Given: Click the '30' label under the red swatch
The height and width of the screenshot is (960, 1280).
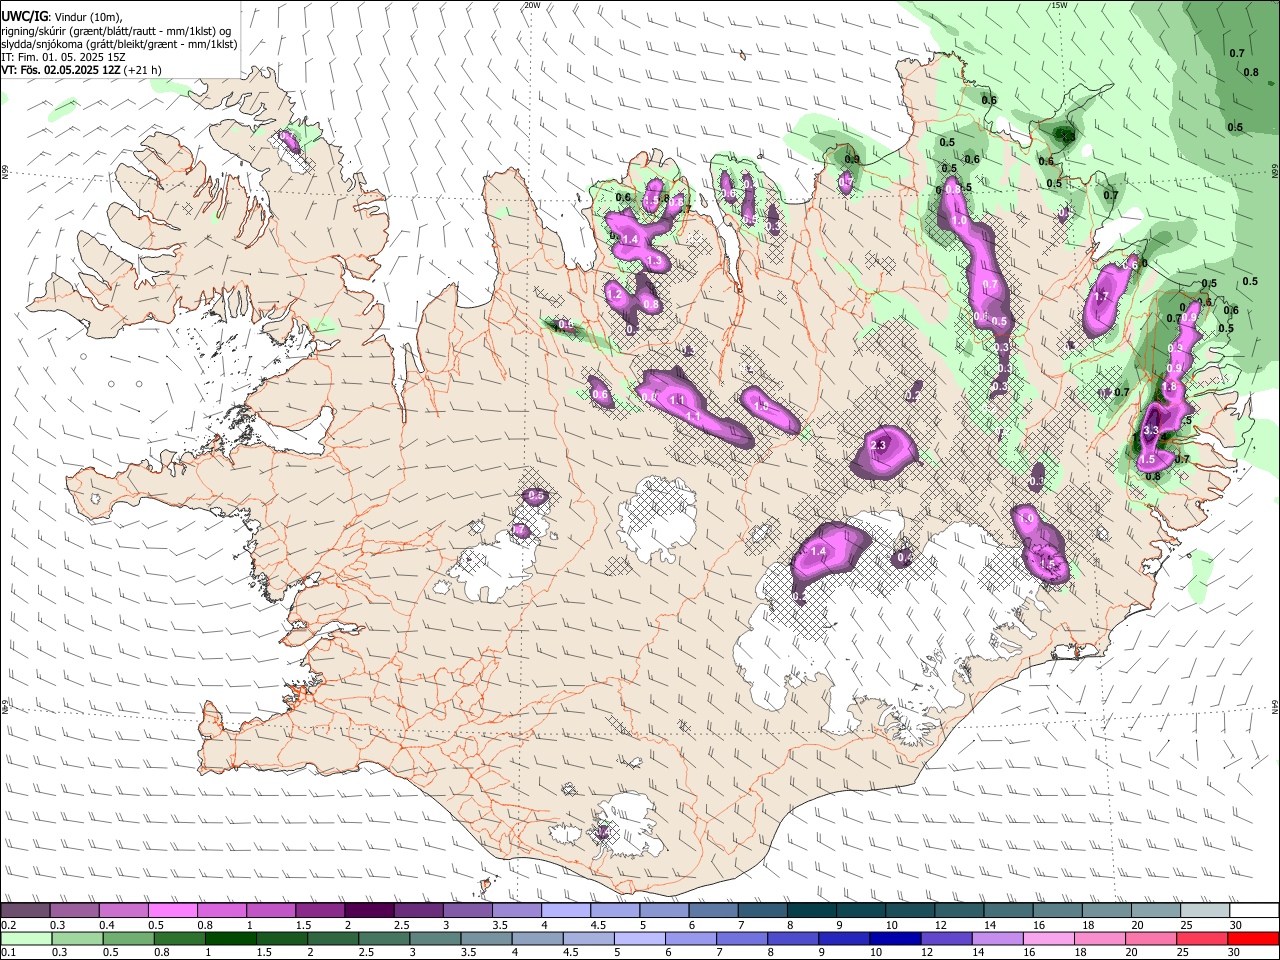Looking at the screenshot, I should pos(1235,953).
